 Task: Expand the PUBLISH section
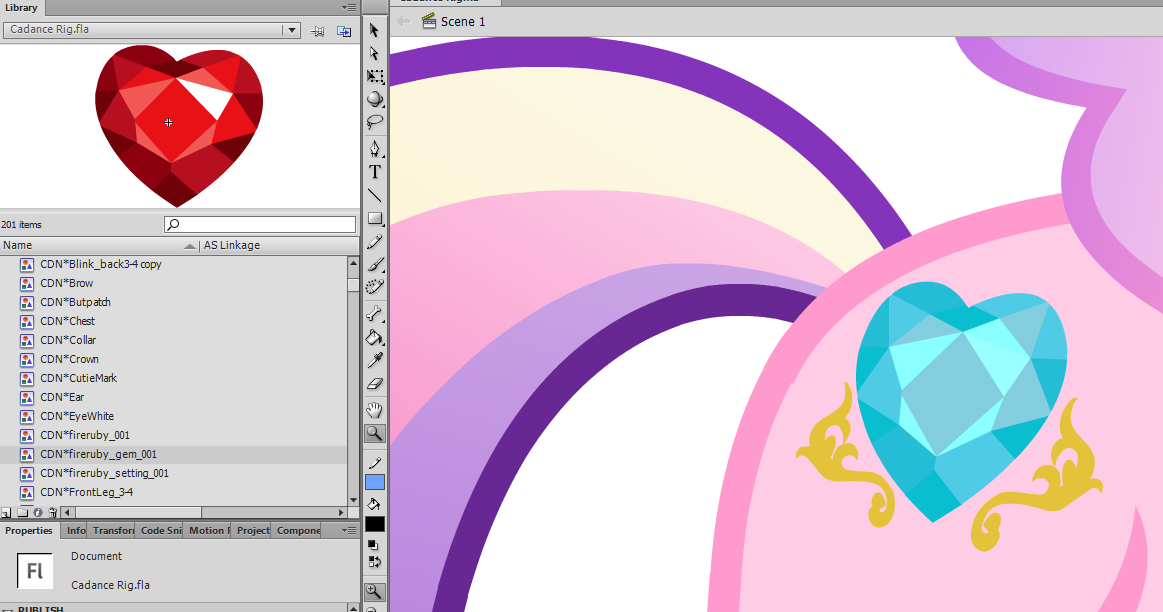9,609
